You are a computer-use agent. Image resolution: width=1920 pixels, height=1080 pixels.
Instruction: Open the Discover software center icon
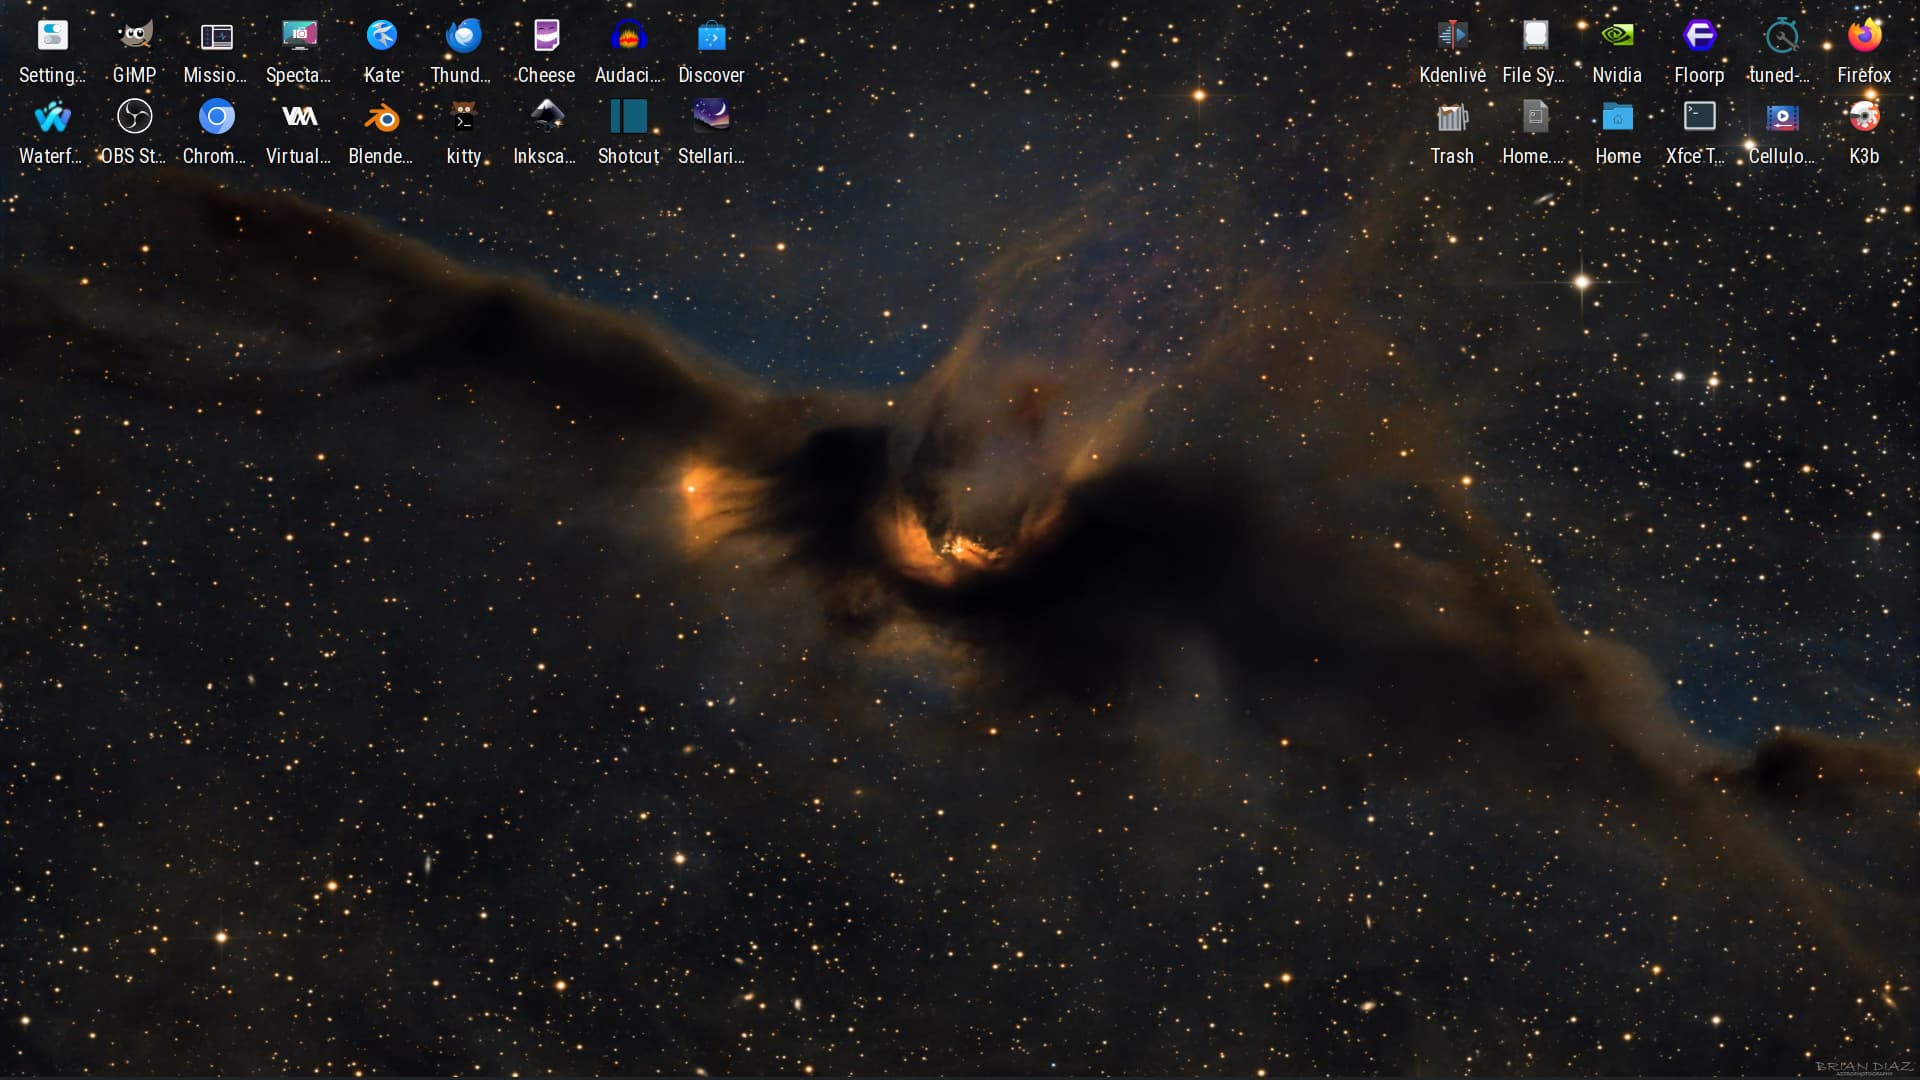711,37
